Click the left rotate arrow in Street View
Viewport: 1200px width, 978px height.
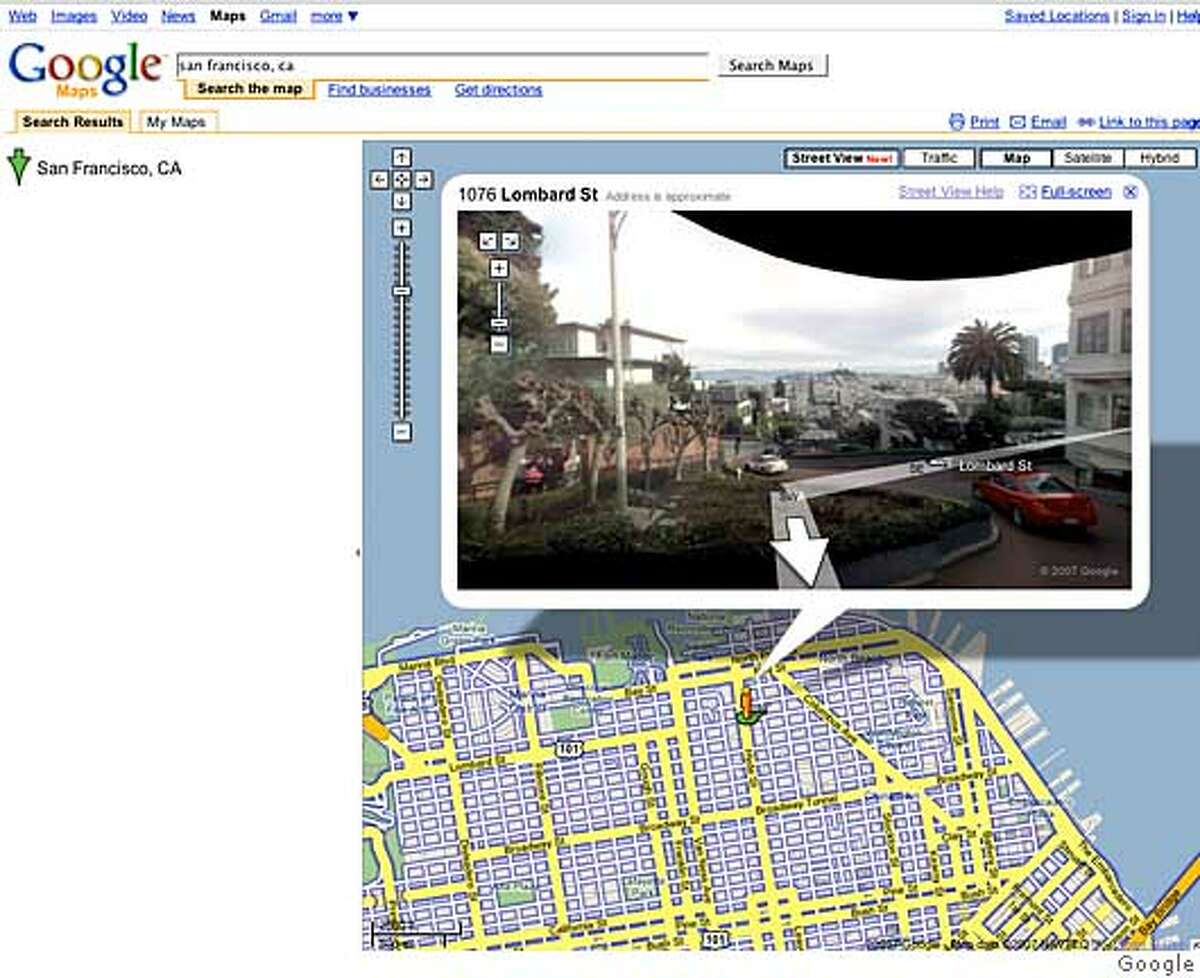[x=489, y=239]
